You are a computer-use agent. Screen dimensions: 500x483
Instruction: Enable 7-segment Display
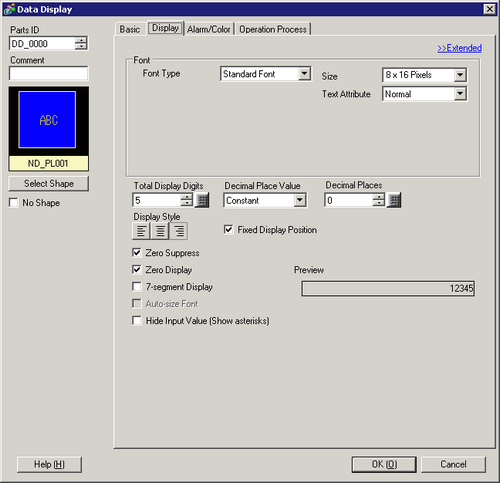coord(137,286)
